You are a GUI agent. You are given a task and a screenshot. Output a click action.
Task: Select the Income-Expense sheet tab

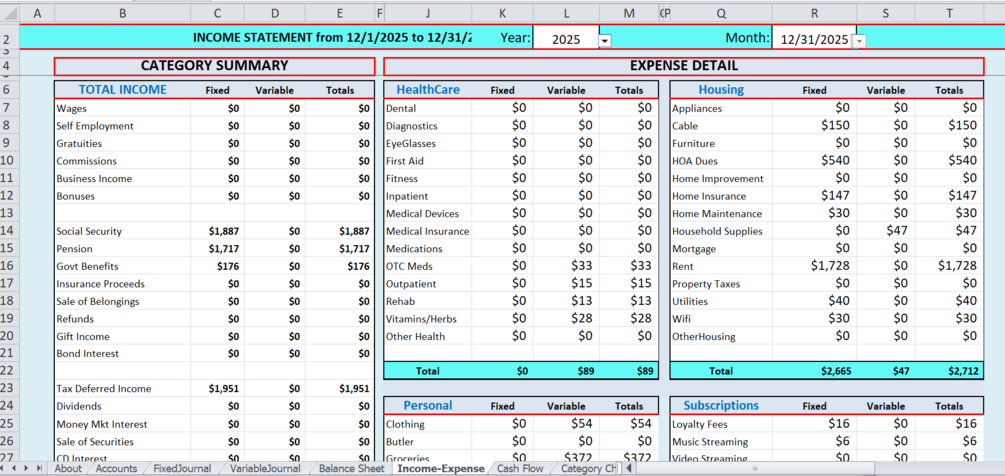pyautogui.click(x=441, y=468)
